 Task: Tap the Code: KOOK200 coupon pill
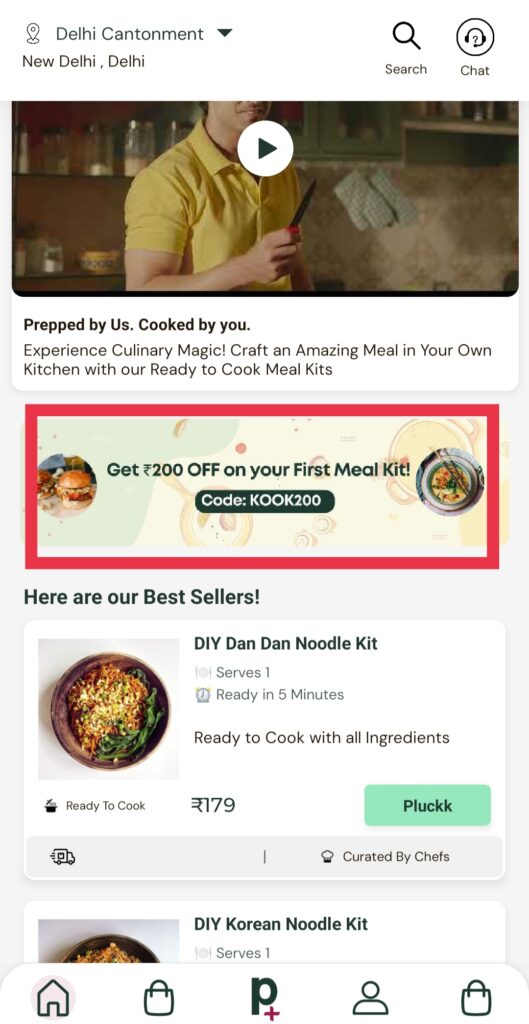click(264, 501)
